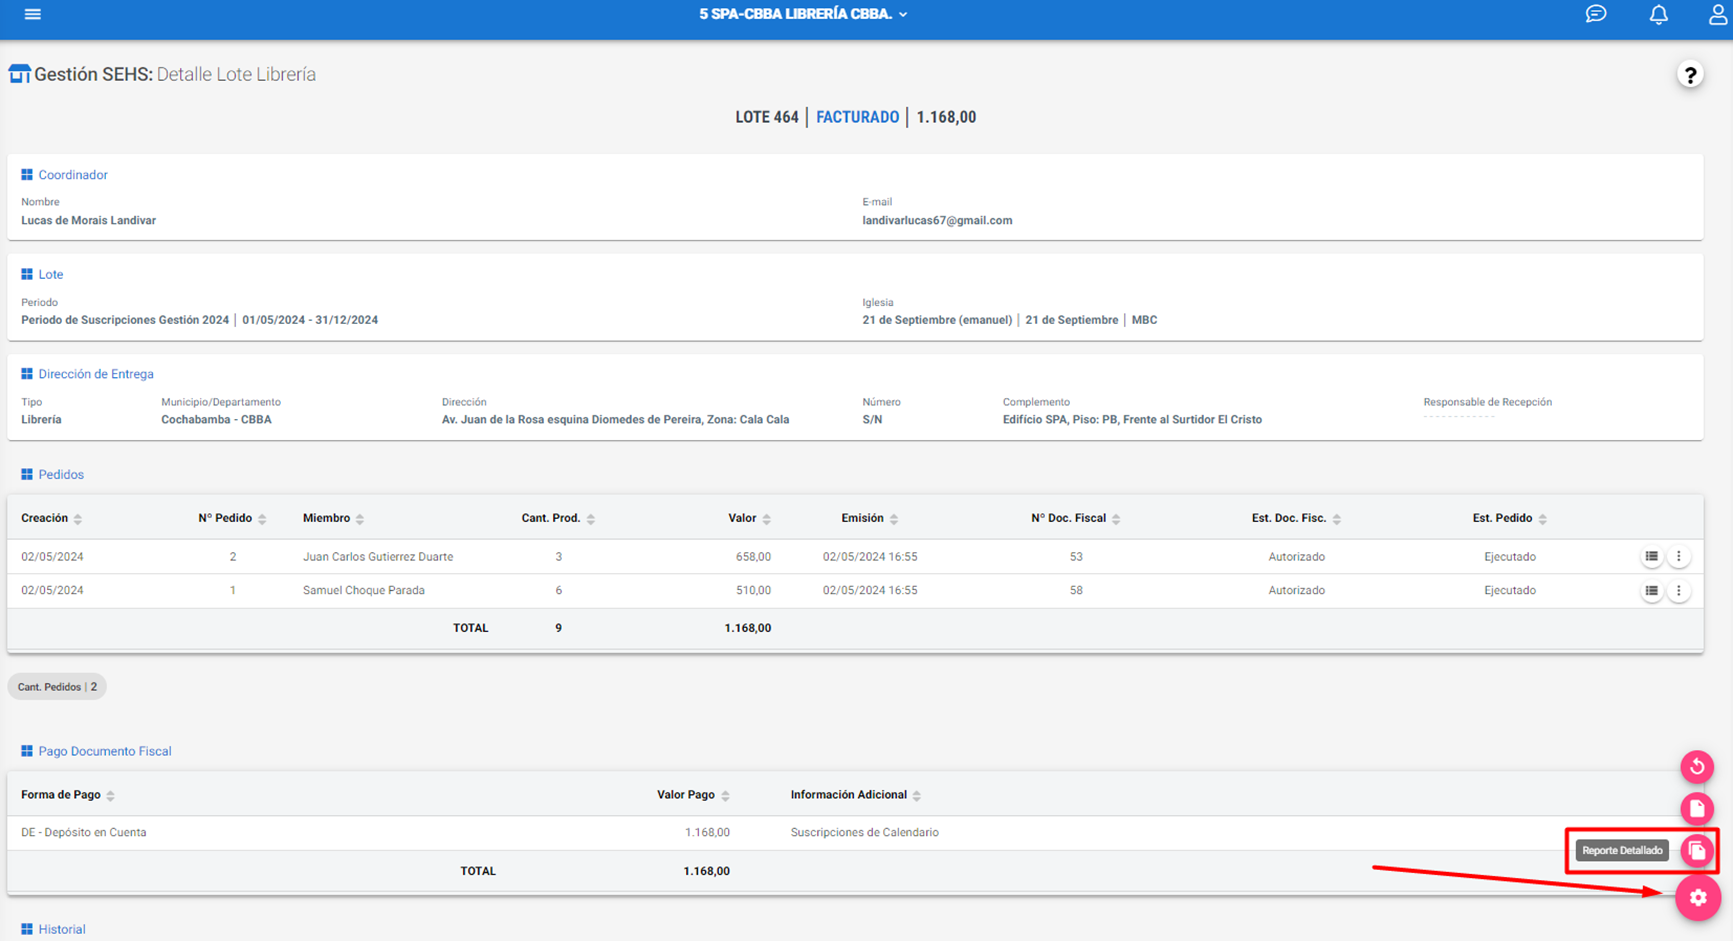Open the hamburger navigation menu
This screenshot has width=1733, height=941.
tap(33, 14)
